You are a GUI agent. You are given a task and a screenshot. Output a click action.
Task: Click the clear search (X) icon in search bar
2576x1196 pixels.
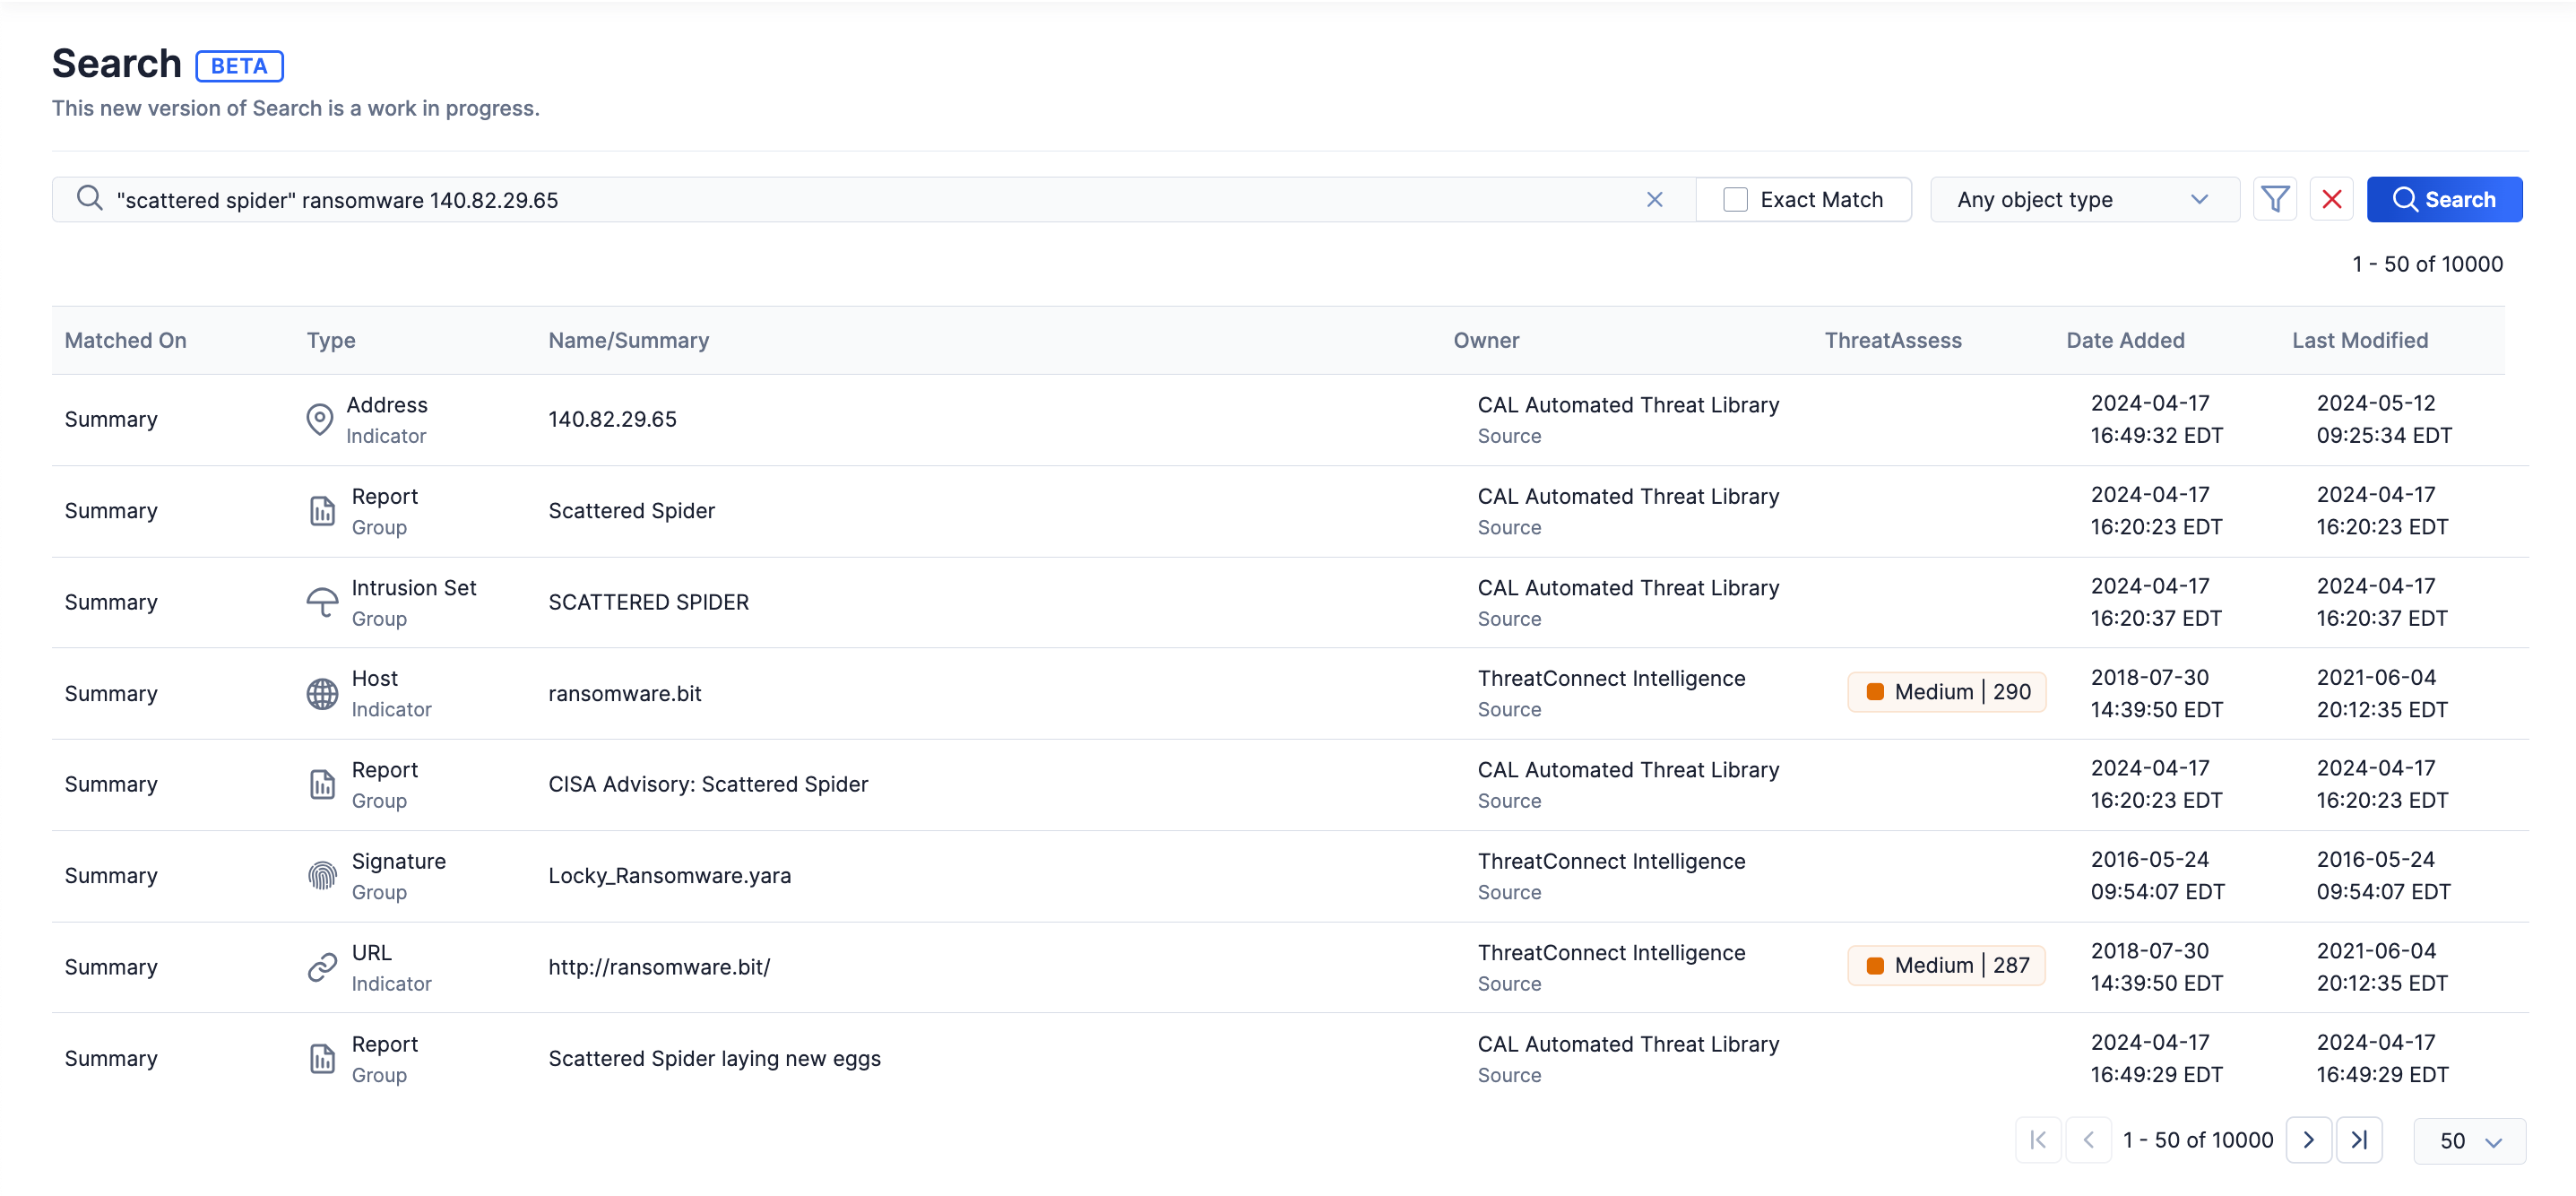click(x=1655, y=199)
